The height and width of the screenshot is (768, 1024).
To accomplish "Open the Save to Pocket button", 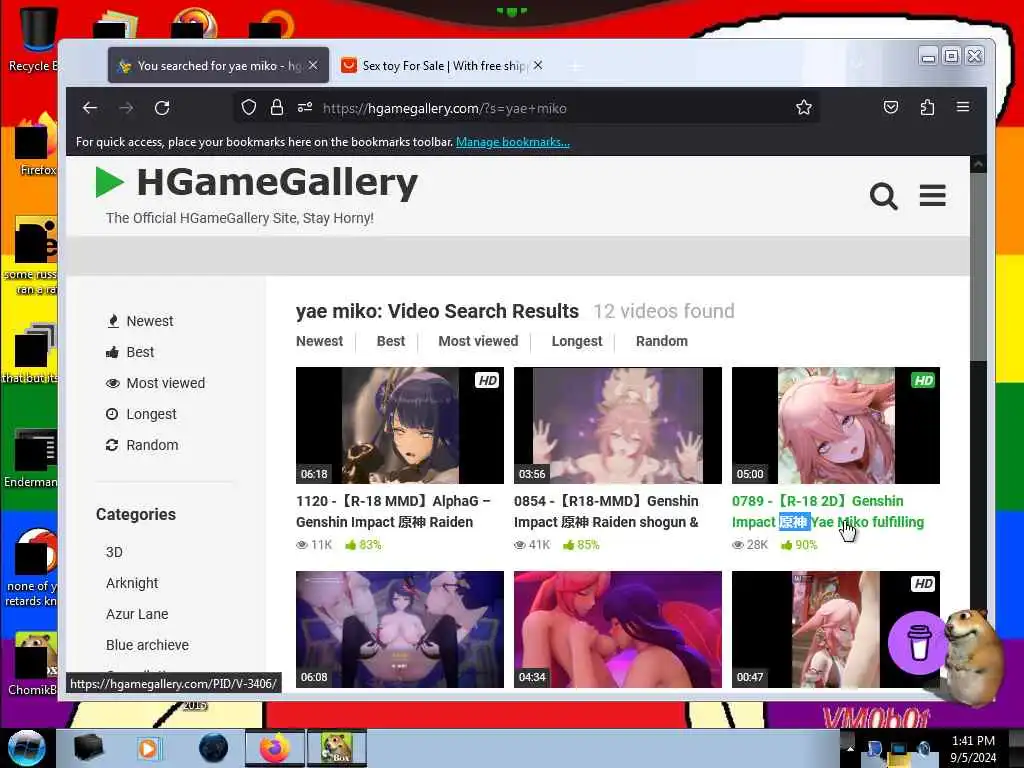I will click(x=891, y=108).
